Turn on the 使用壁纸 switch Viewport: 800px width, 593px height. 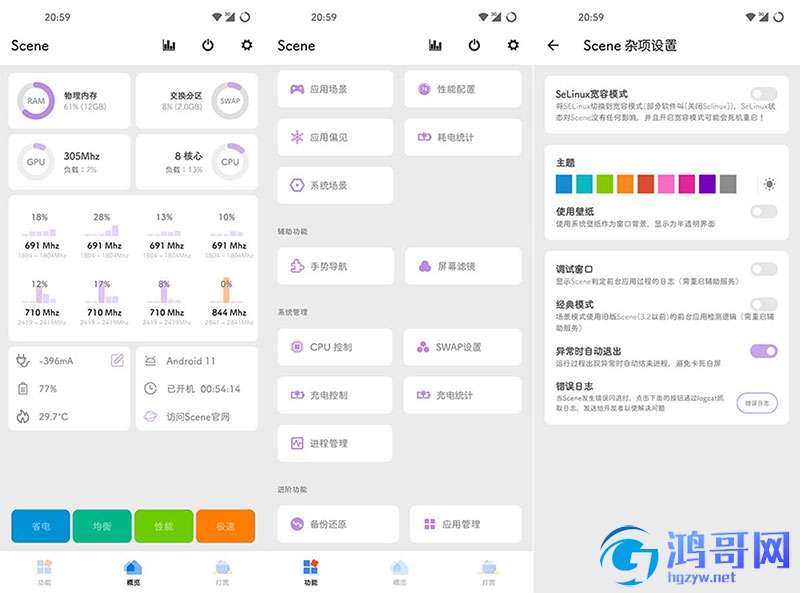764,211
